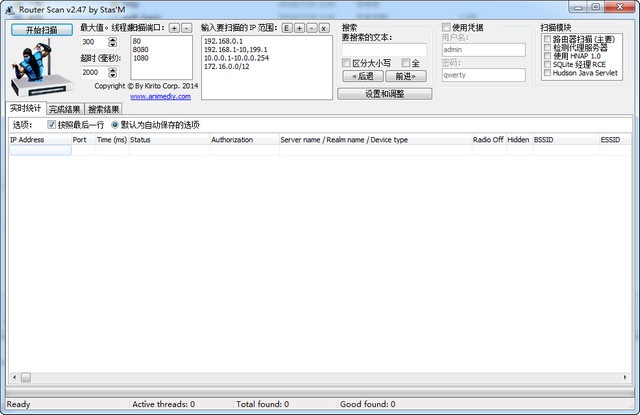Screen dimensions: 640x415
Task: Remove an IP range with - button
Action: (312, 28)
